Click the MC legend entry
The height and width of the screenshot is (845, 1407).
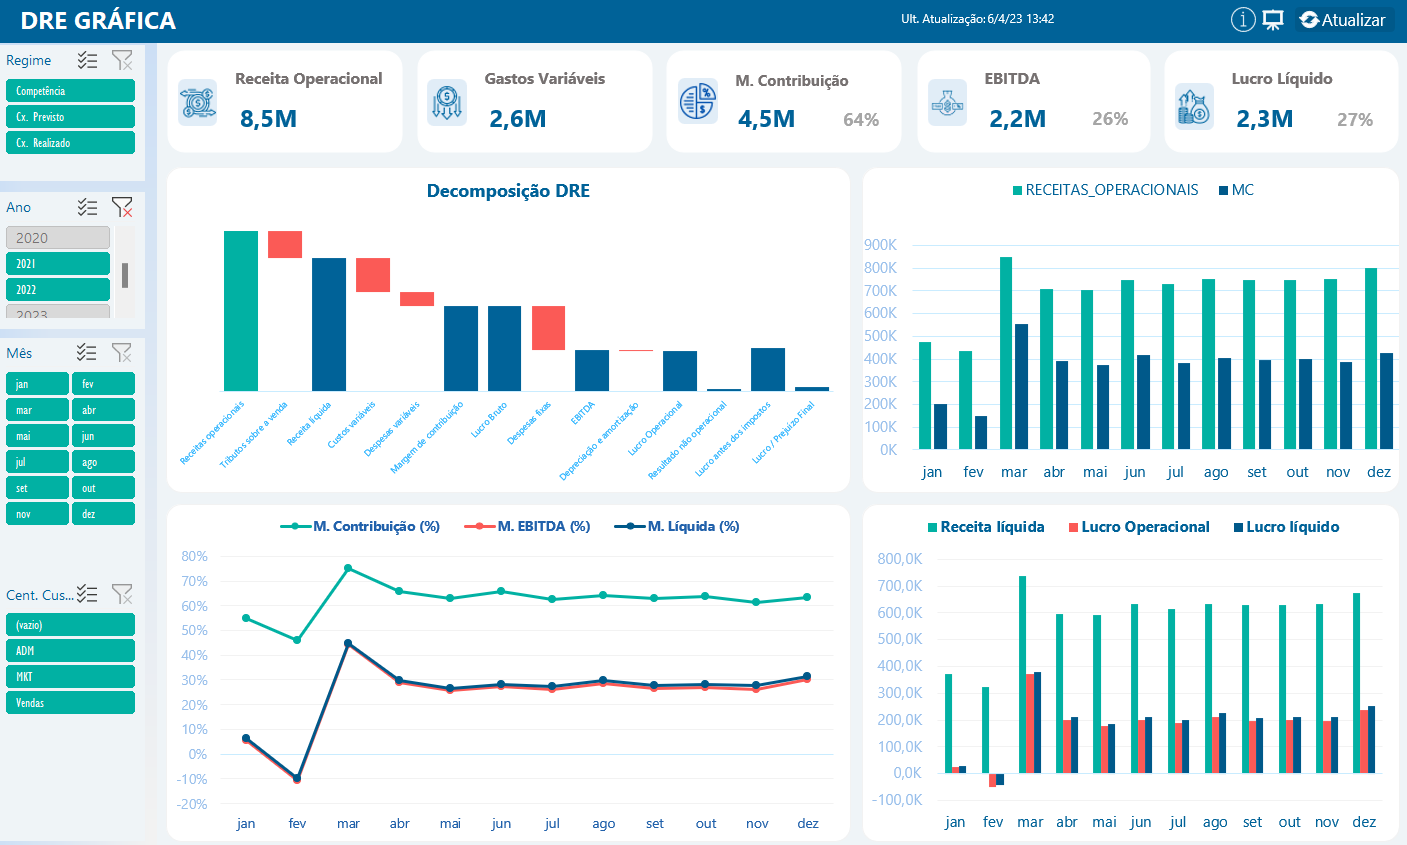(1236, 190)
